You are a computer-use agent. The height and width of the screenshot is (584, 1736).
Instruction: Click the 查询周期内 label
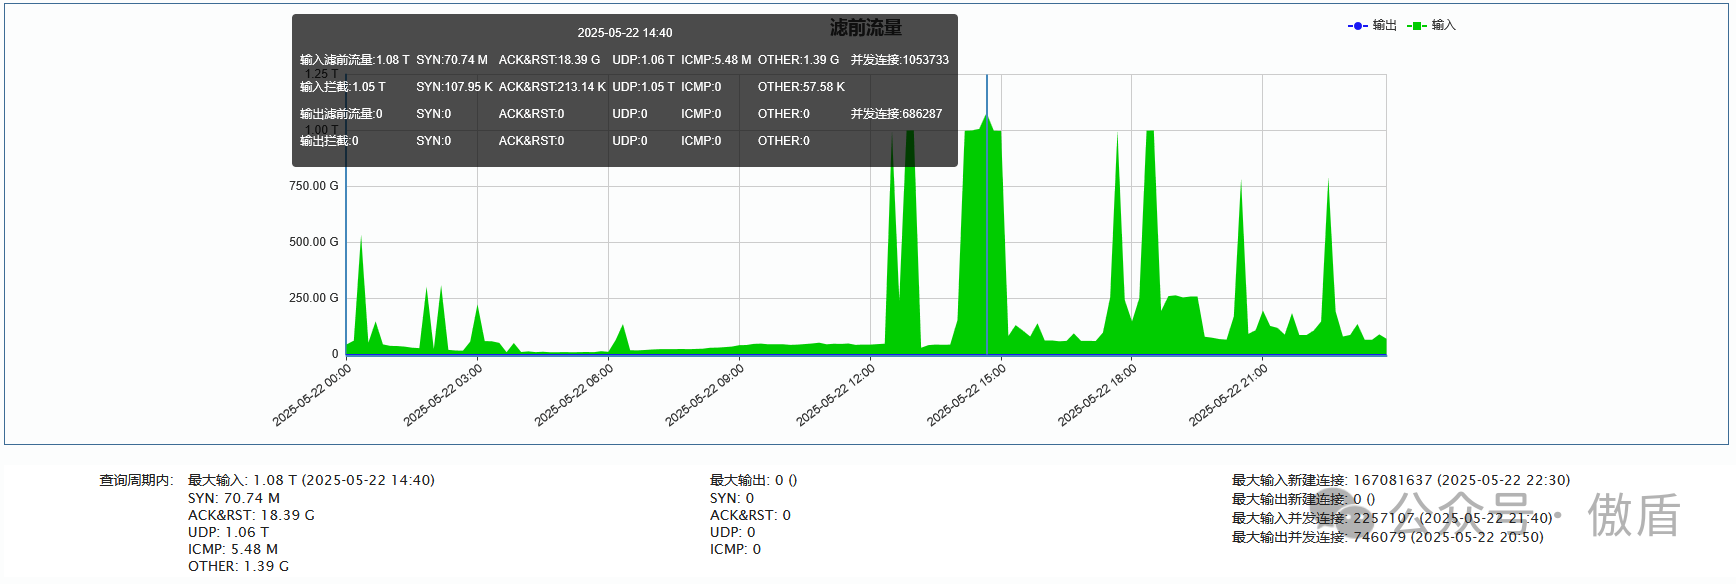(x=136, y=480)
